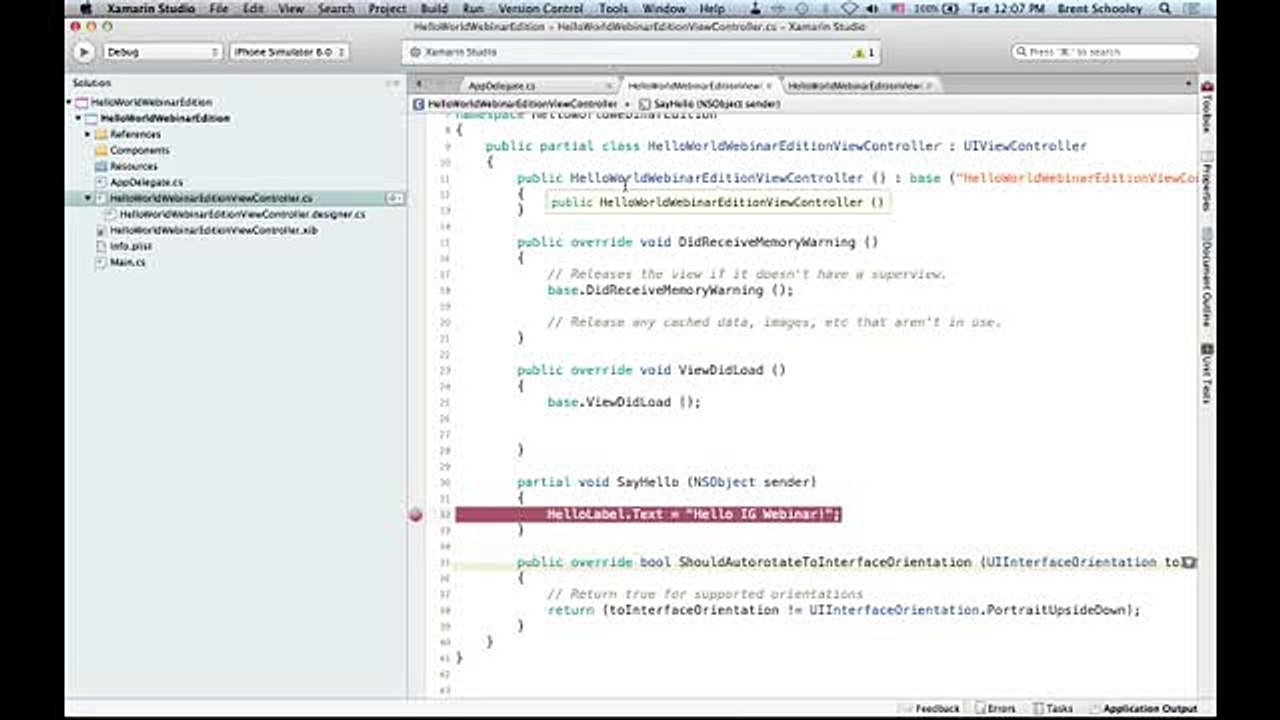Collapse the bold HelloWorldWebinarEdition project node

pyautogui.click(x=79, y=118)
